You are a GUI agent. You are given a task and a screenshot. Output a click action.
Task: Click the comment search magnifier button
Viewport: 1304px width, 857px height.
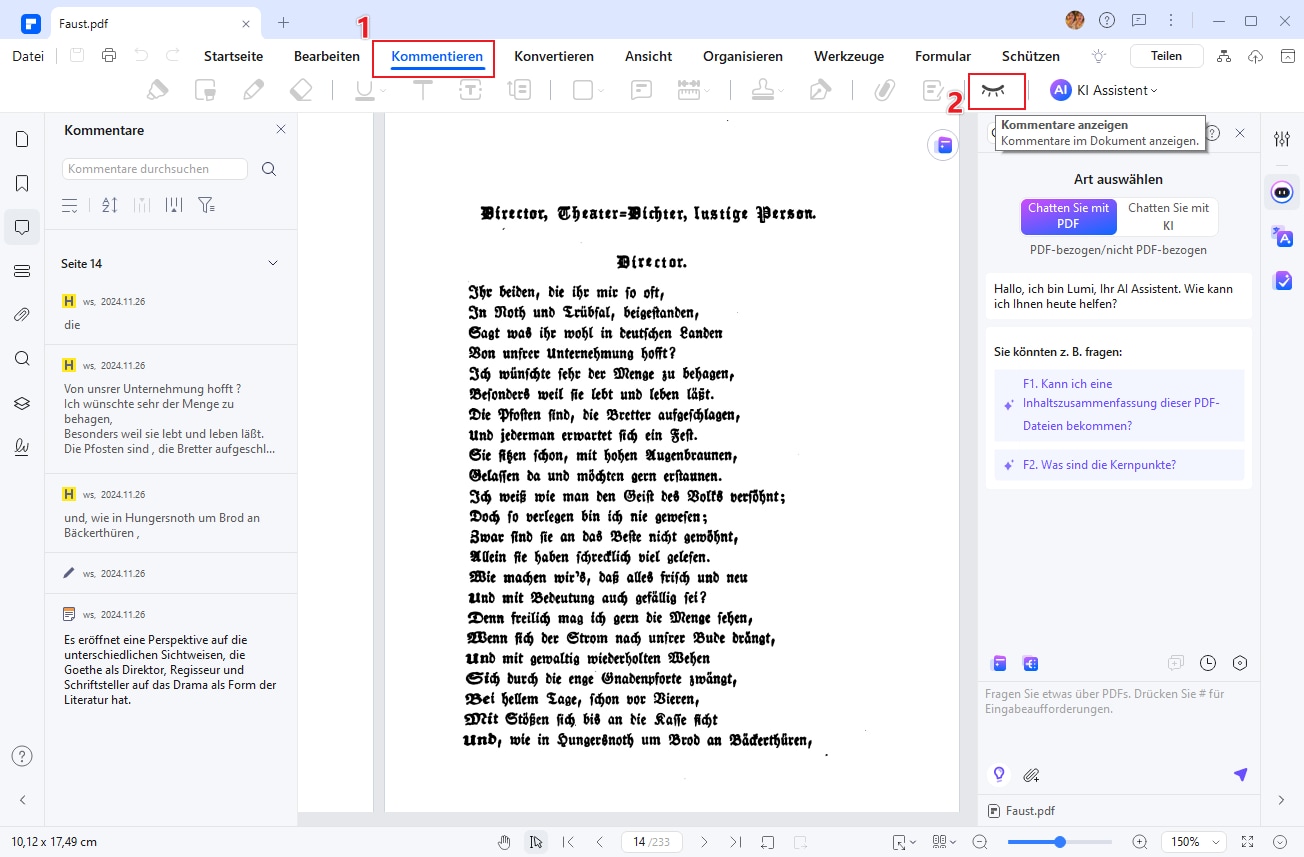[269, 169]
